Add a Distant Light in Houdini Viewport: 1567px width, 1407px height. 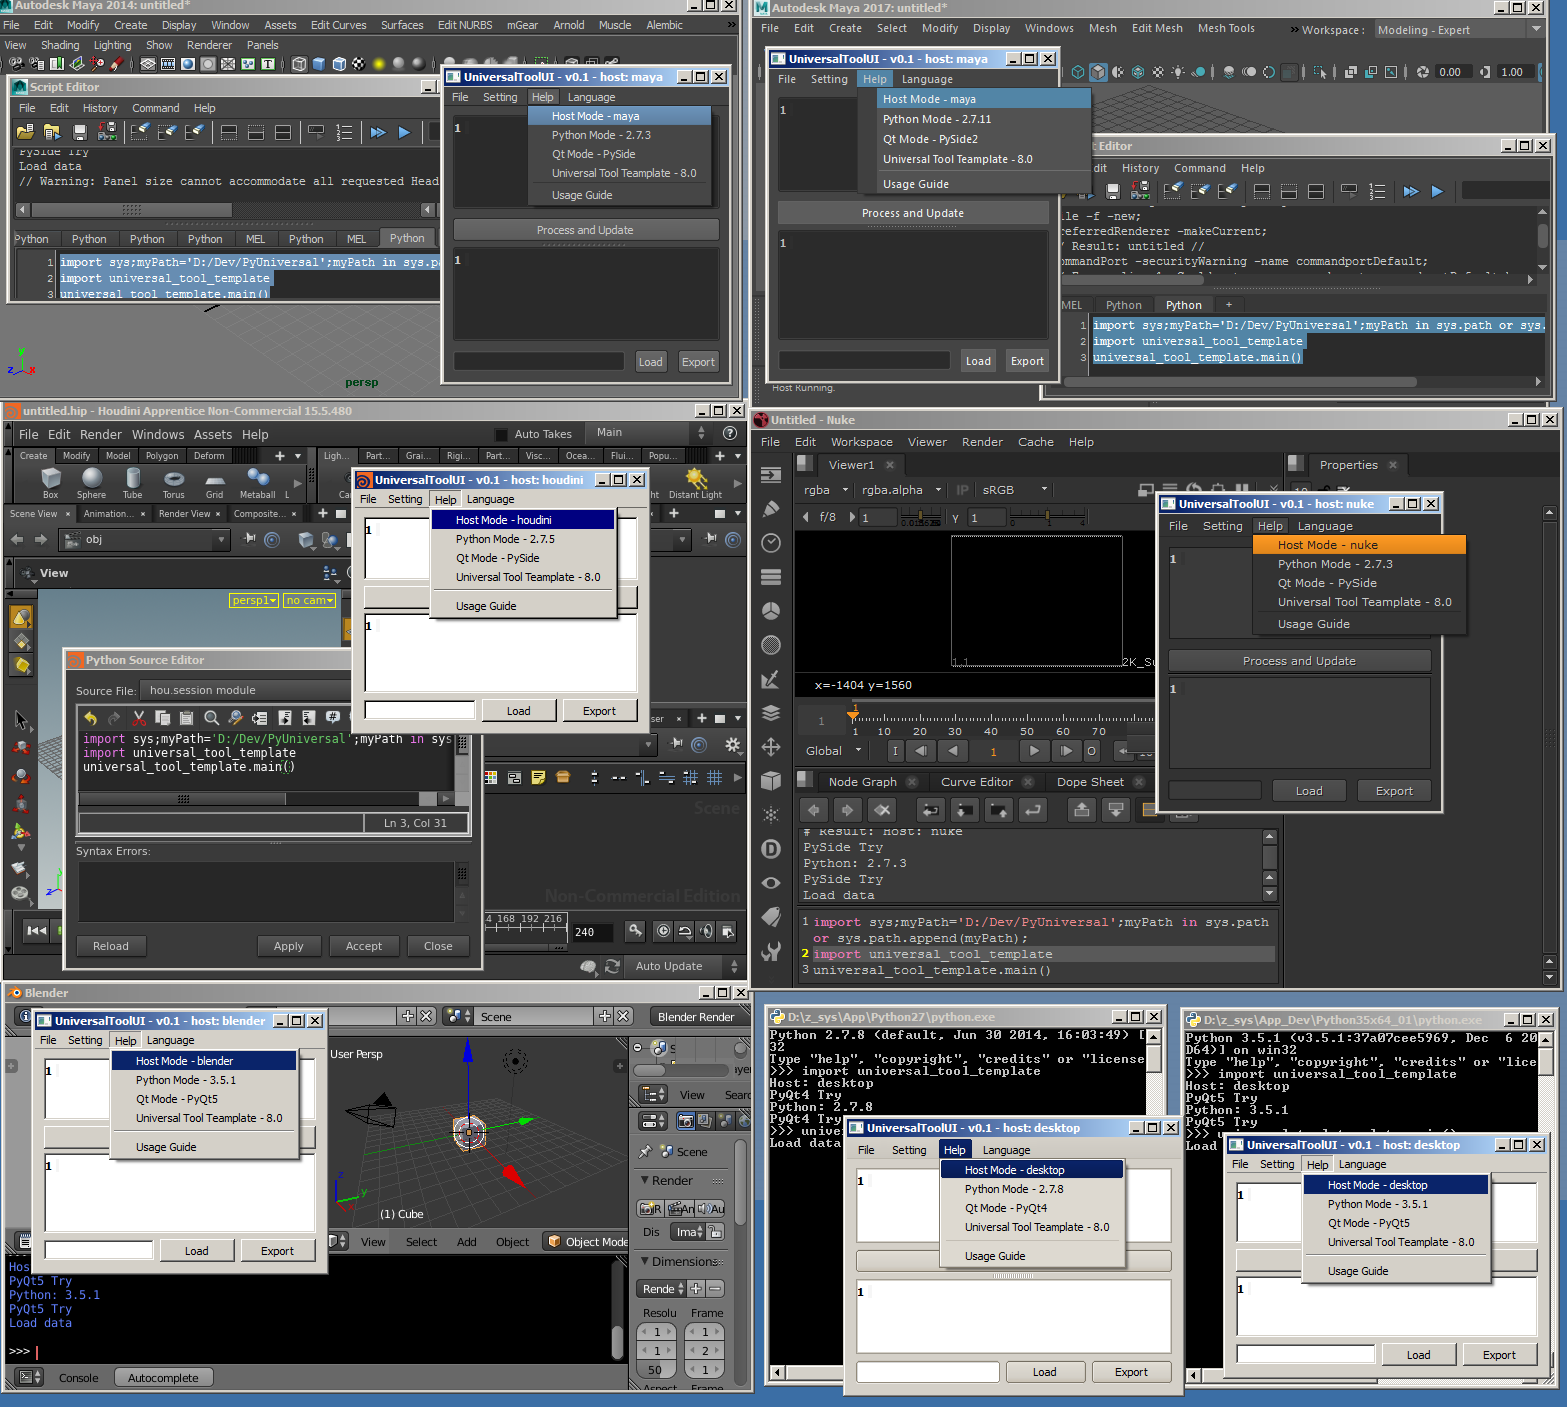(696, 482)
